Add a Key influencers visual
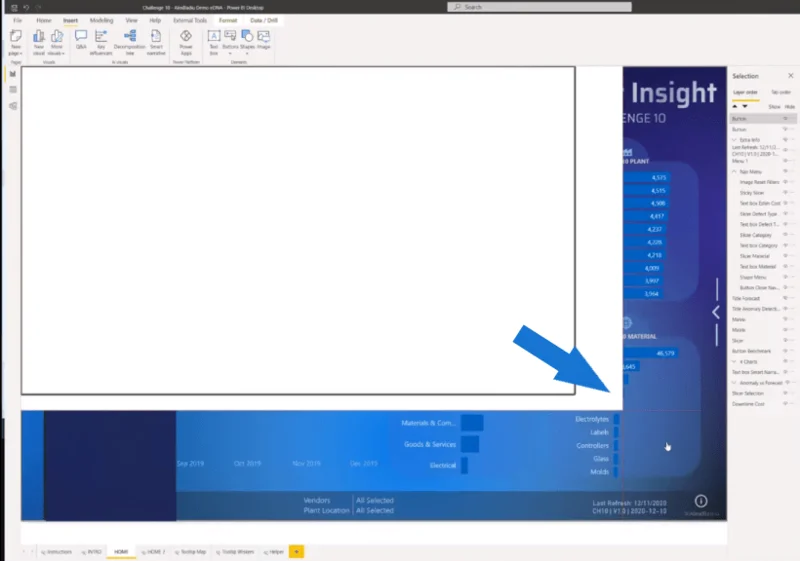 (x=101, y=42)
